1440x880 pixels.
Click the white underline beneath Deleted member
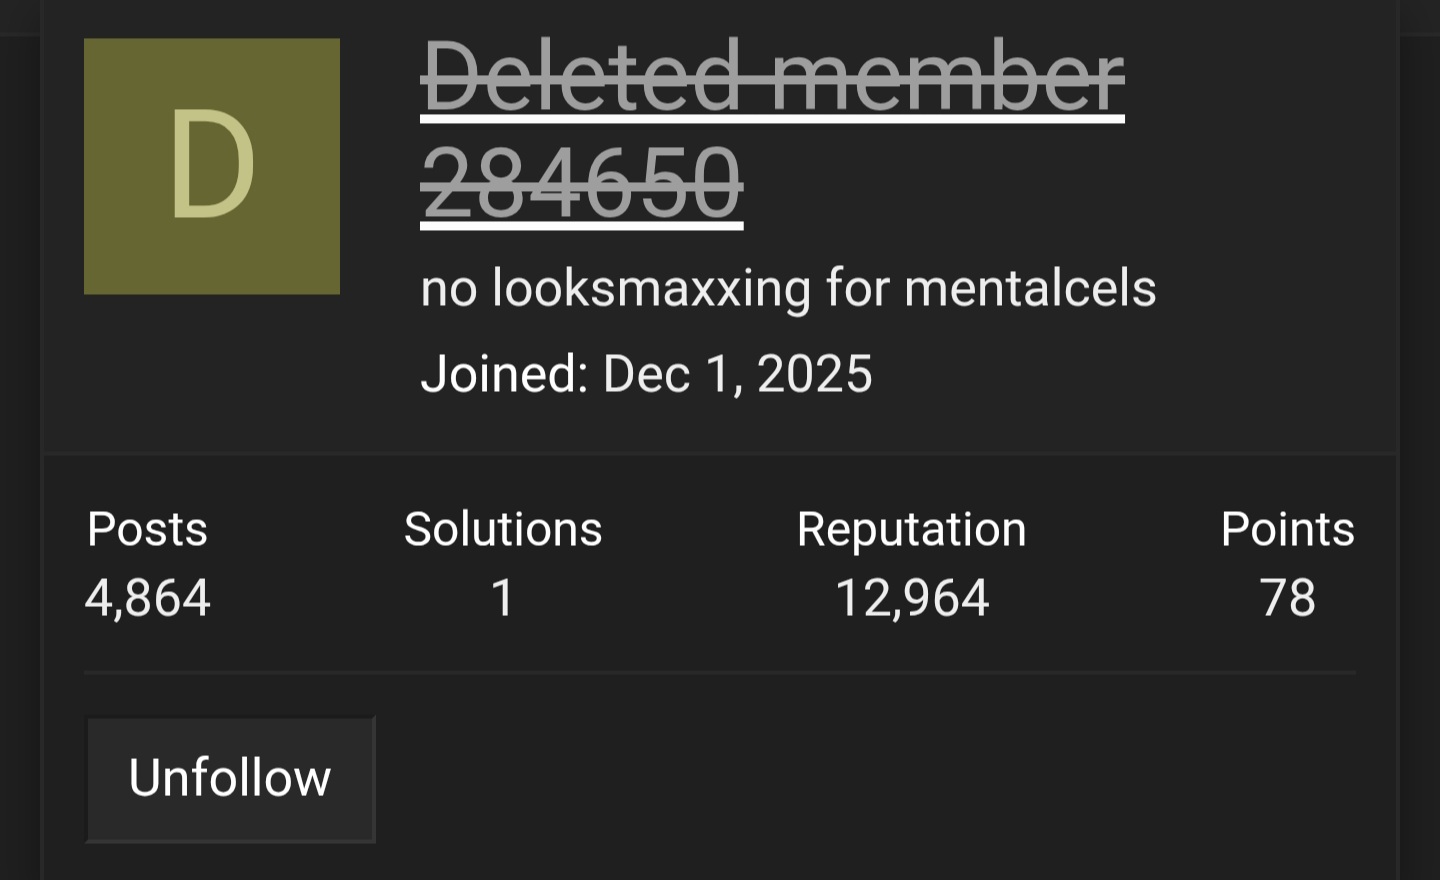coord(772,120)
